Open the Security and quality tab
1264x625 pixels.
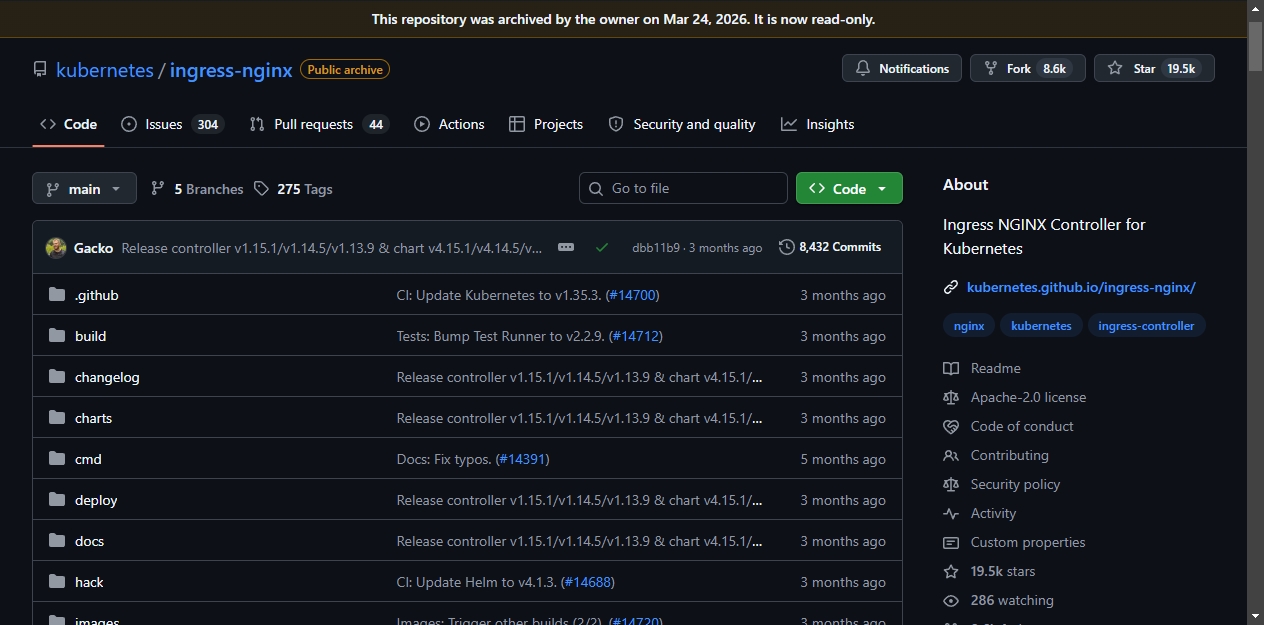pyautogui.click(x=682, y=124)
